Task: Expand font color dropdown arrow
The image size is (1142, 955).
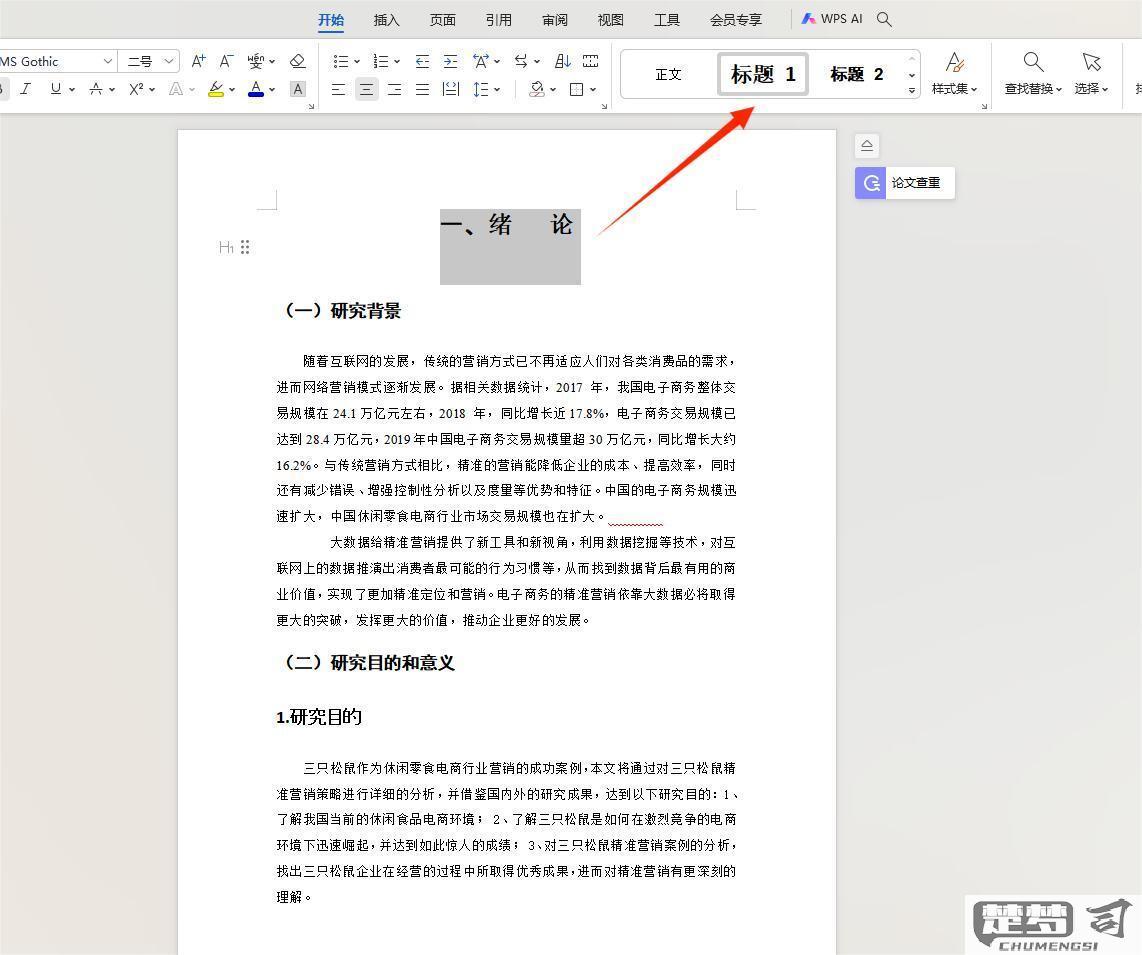Action: pos(272,90)
